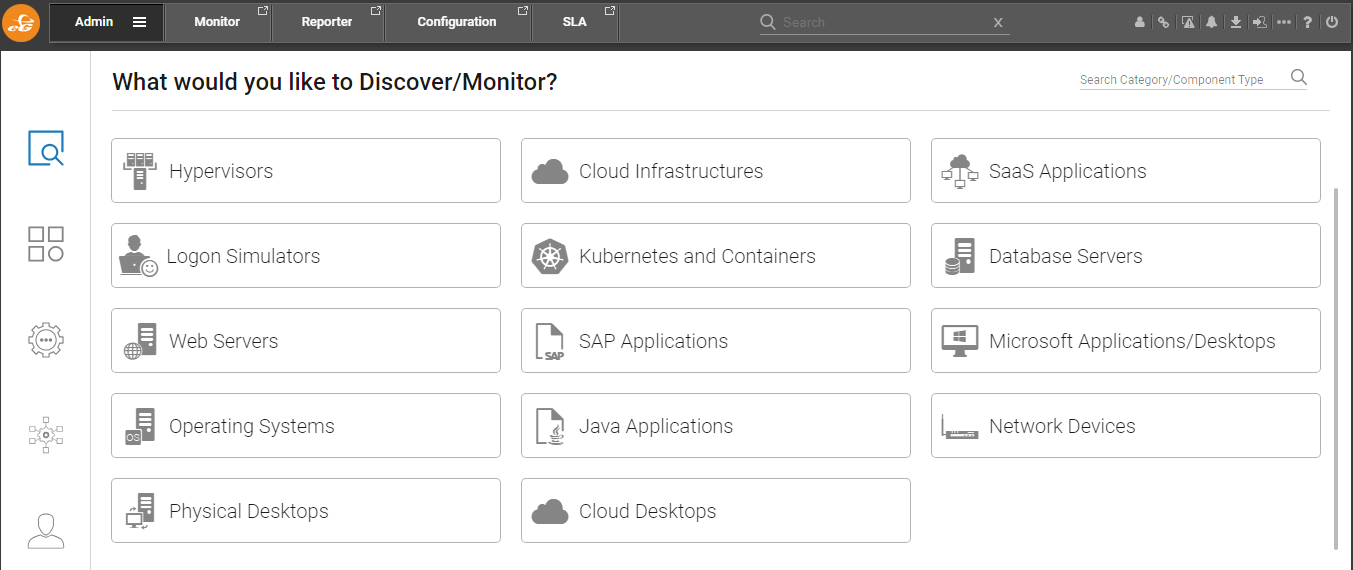Click the eG orange logo

(21, 22)
